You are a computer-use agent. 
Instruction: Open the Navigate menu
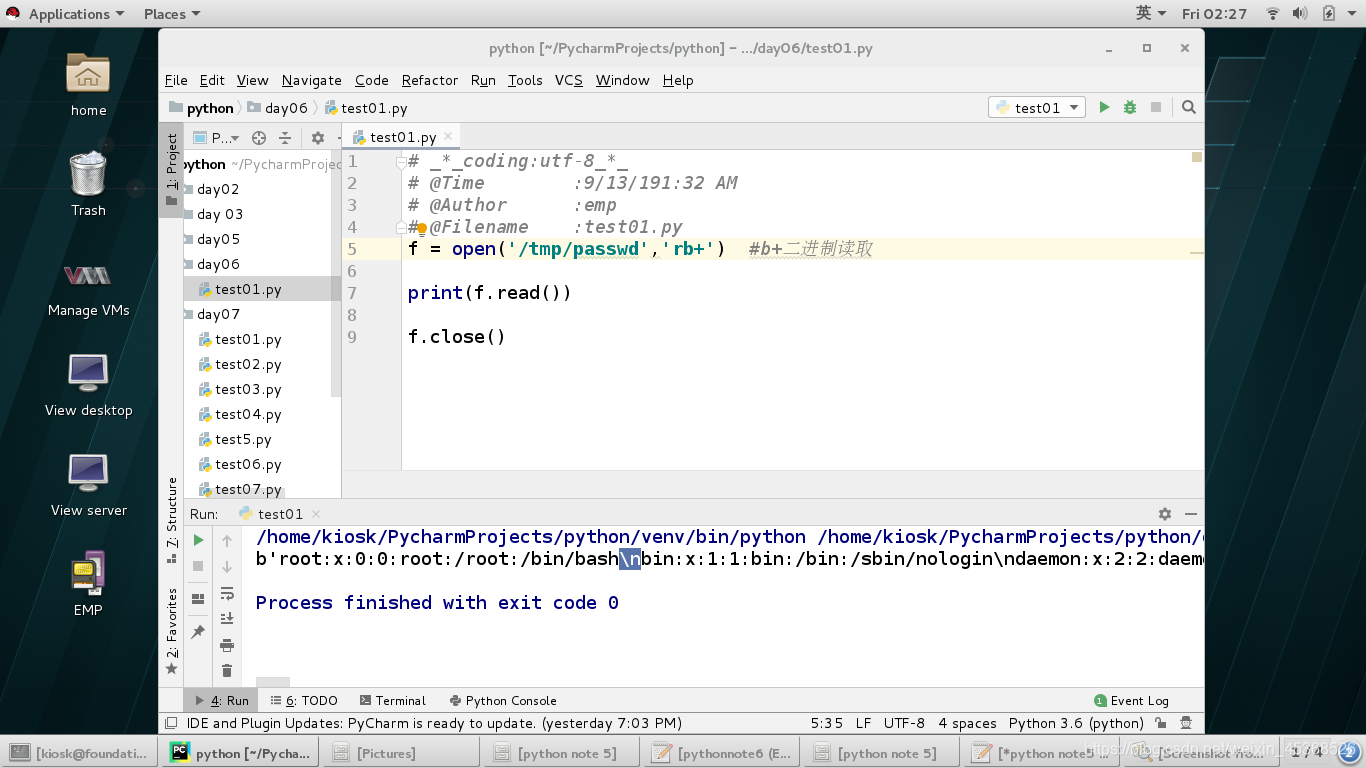click(x=311, y=80)
